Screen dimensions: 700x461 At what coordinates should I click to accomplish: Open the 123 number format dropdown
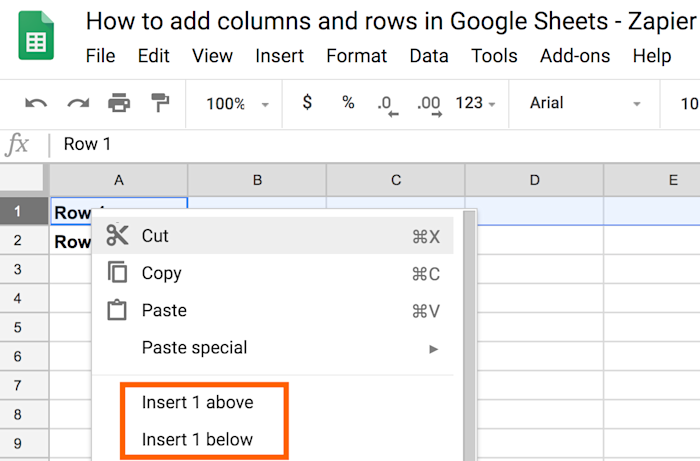pyautogui.click(x=475, y=103)
